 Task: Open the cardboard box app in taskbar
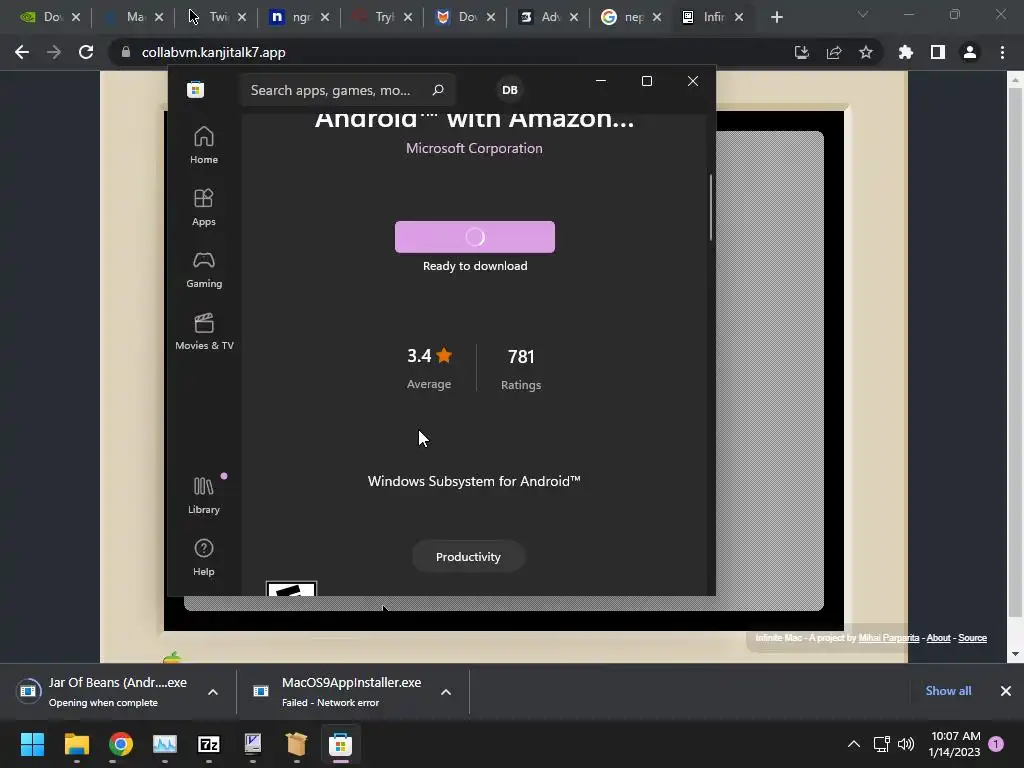pos(296,744)
